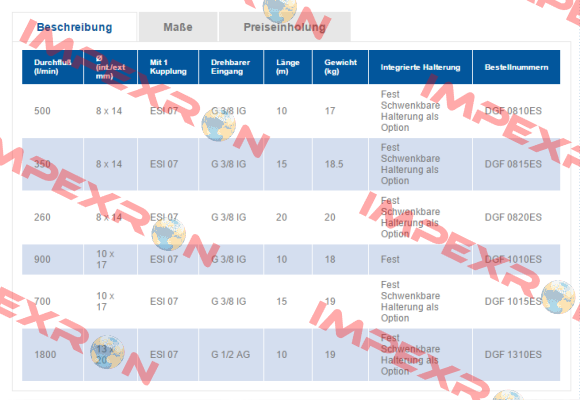Click the Drehbarer Eingang column header

coord(231,67)
